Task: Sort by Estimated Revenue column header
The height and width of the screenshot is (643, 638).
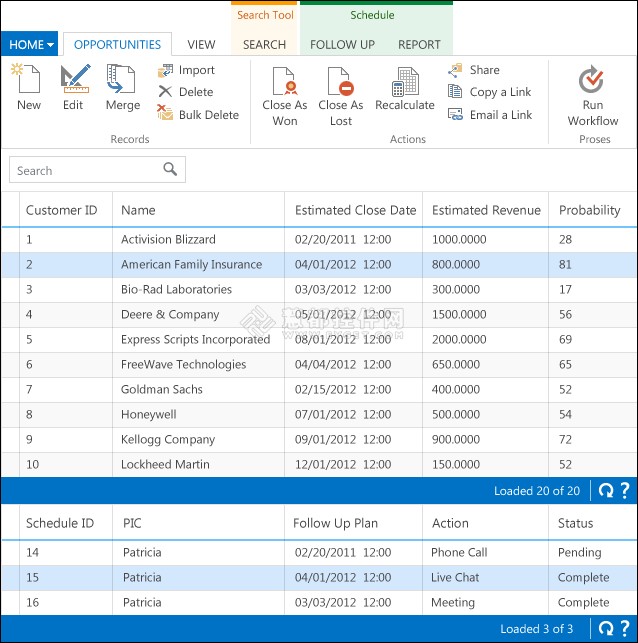Action: (486, 210)
